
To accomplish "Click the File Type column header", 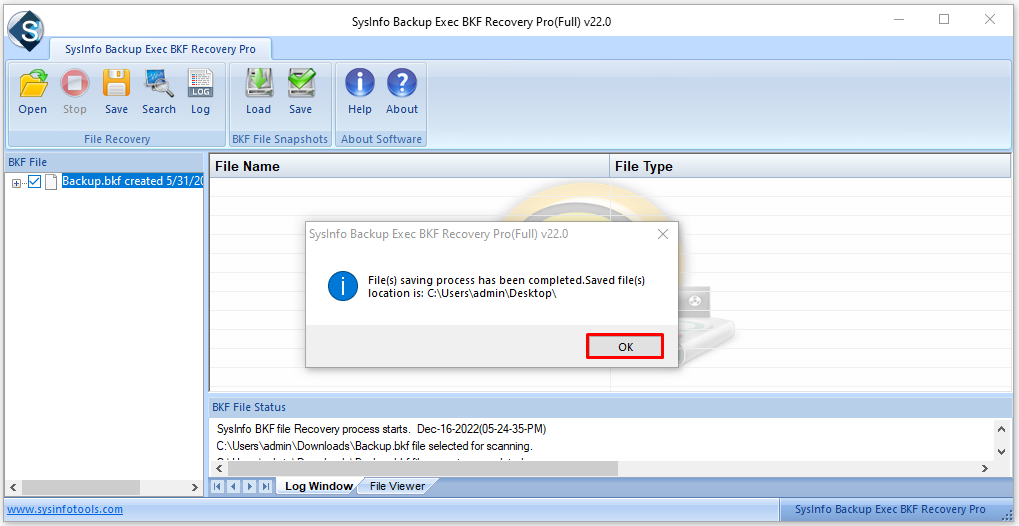I will pos(811,166).
